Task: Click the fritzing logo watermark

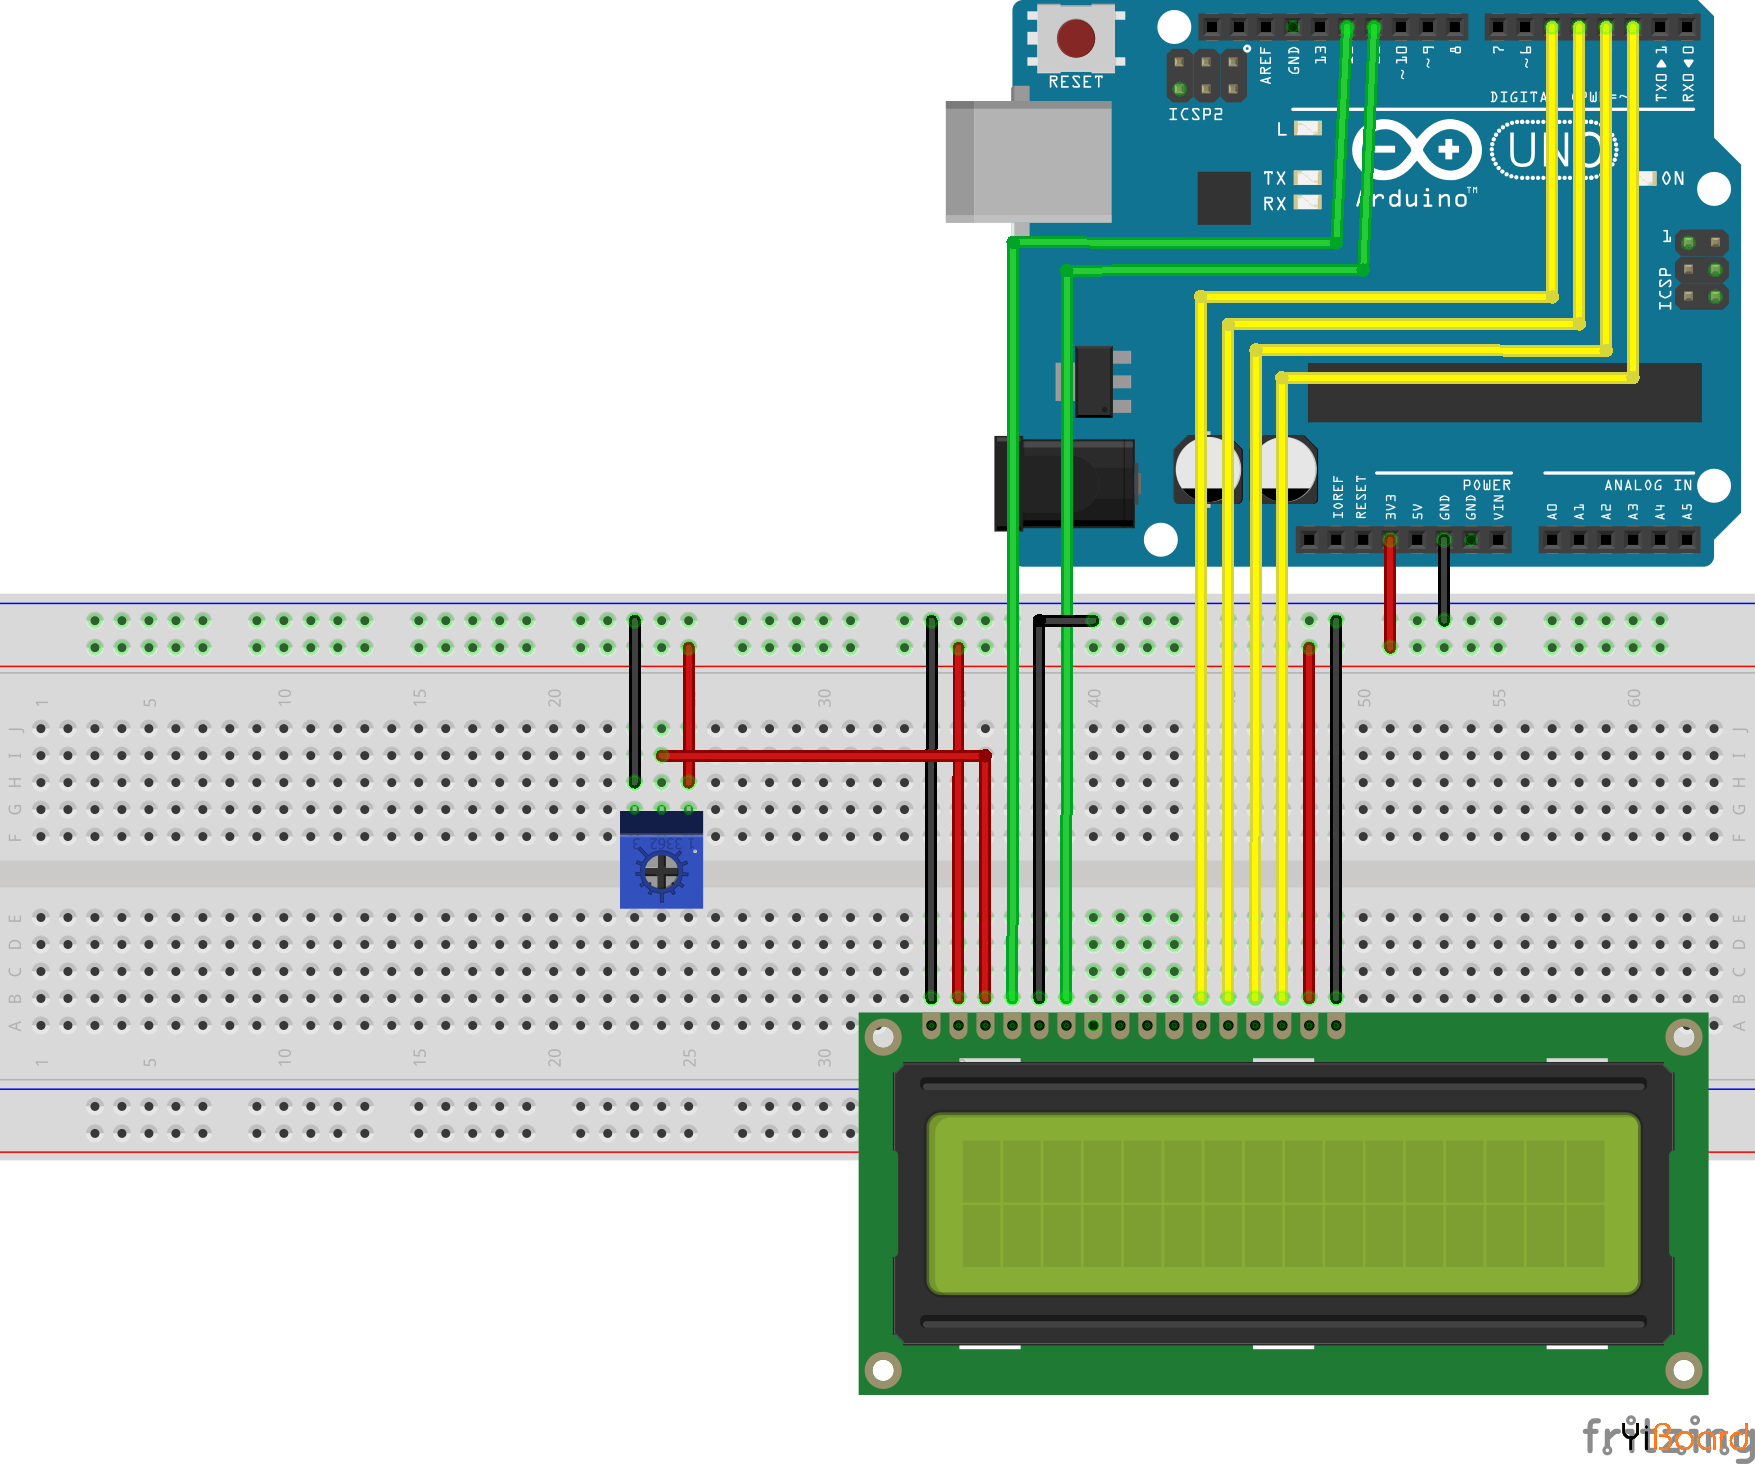Action: pos(1667,1436)
